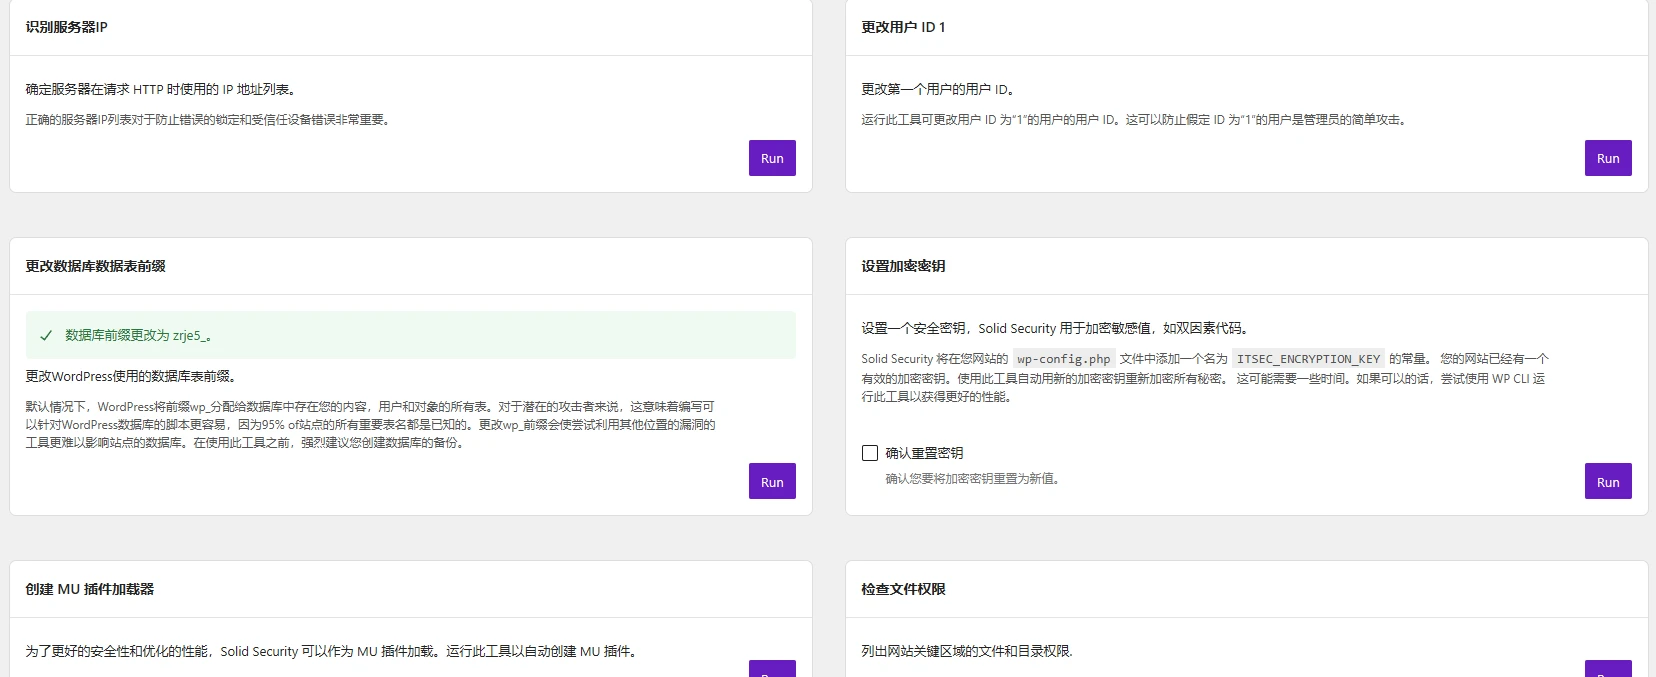This screenshot has height=677, width=1656.
Task: Click the 确认重置密钥 label text
Action: click(x=924, y=453)
